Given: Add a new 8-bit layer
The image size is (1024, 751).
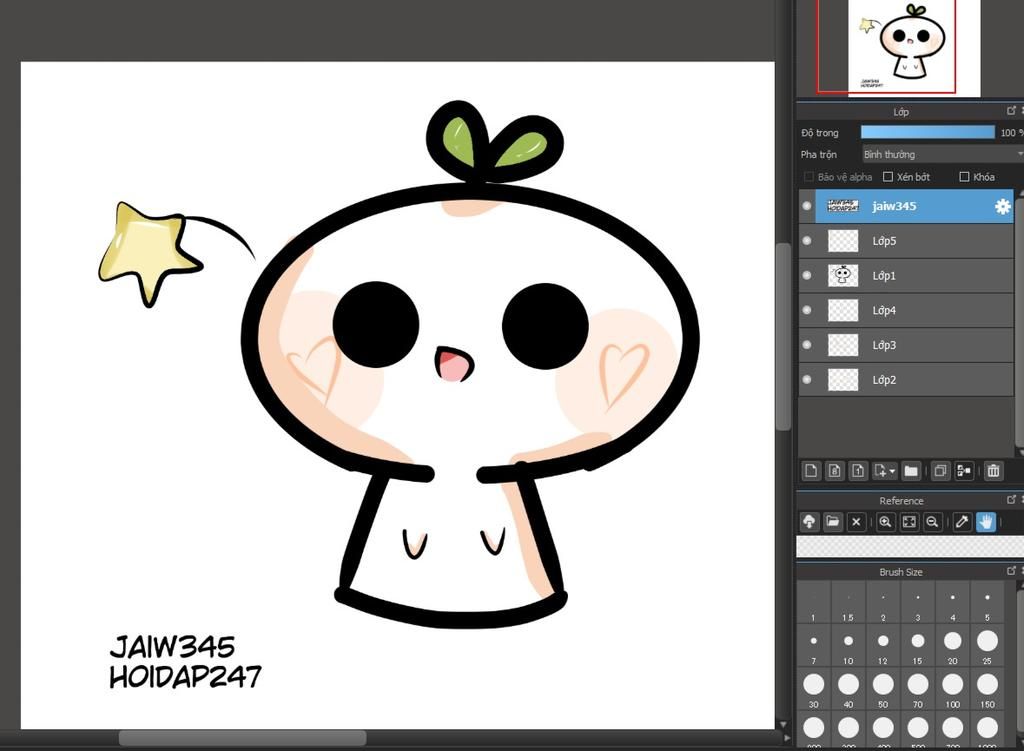Looking at the screenshot, I should tap(835, 470).
